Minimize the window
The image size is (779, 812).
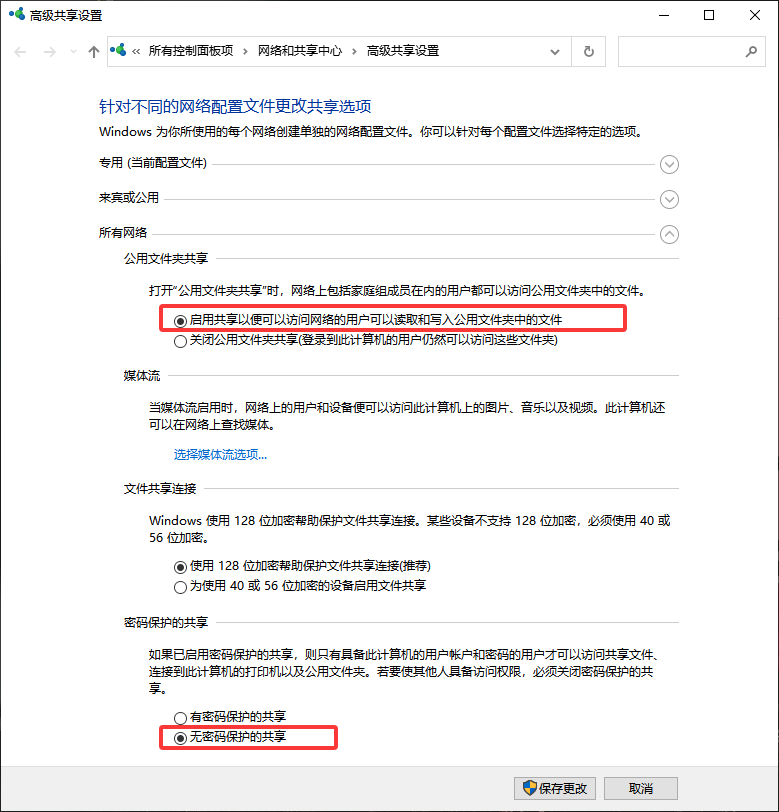664,15
